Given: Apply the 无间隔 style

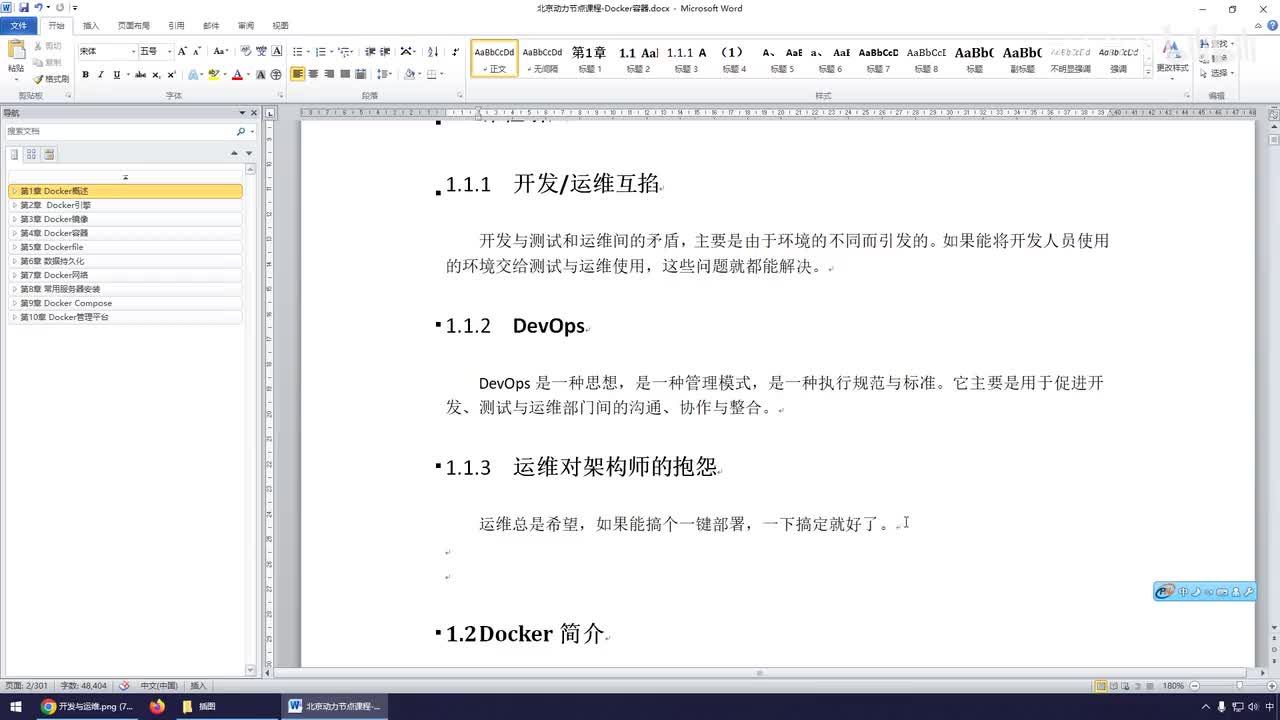Looking at the screenshot, I should point(542,59).
